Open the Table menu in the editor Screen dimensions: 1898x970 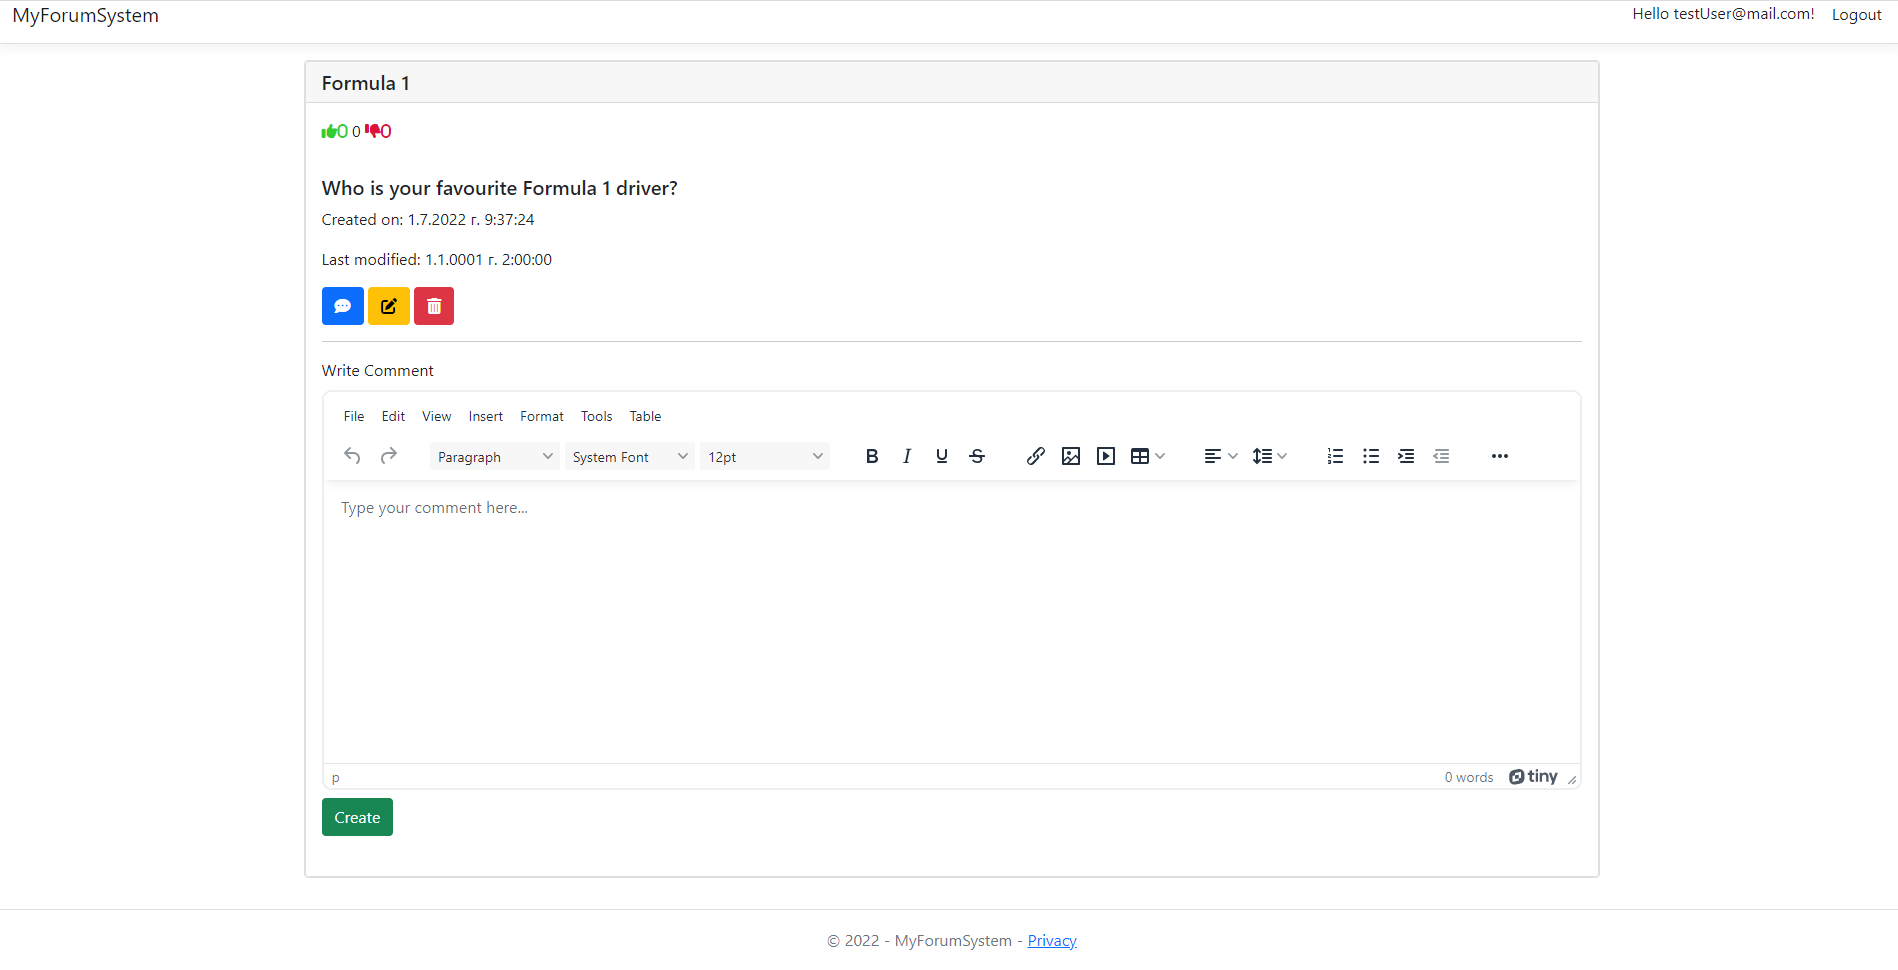[x=645, y=416]
